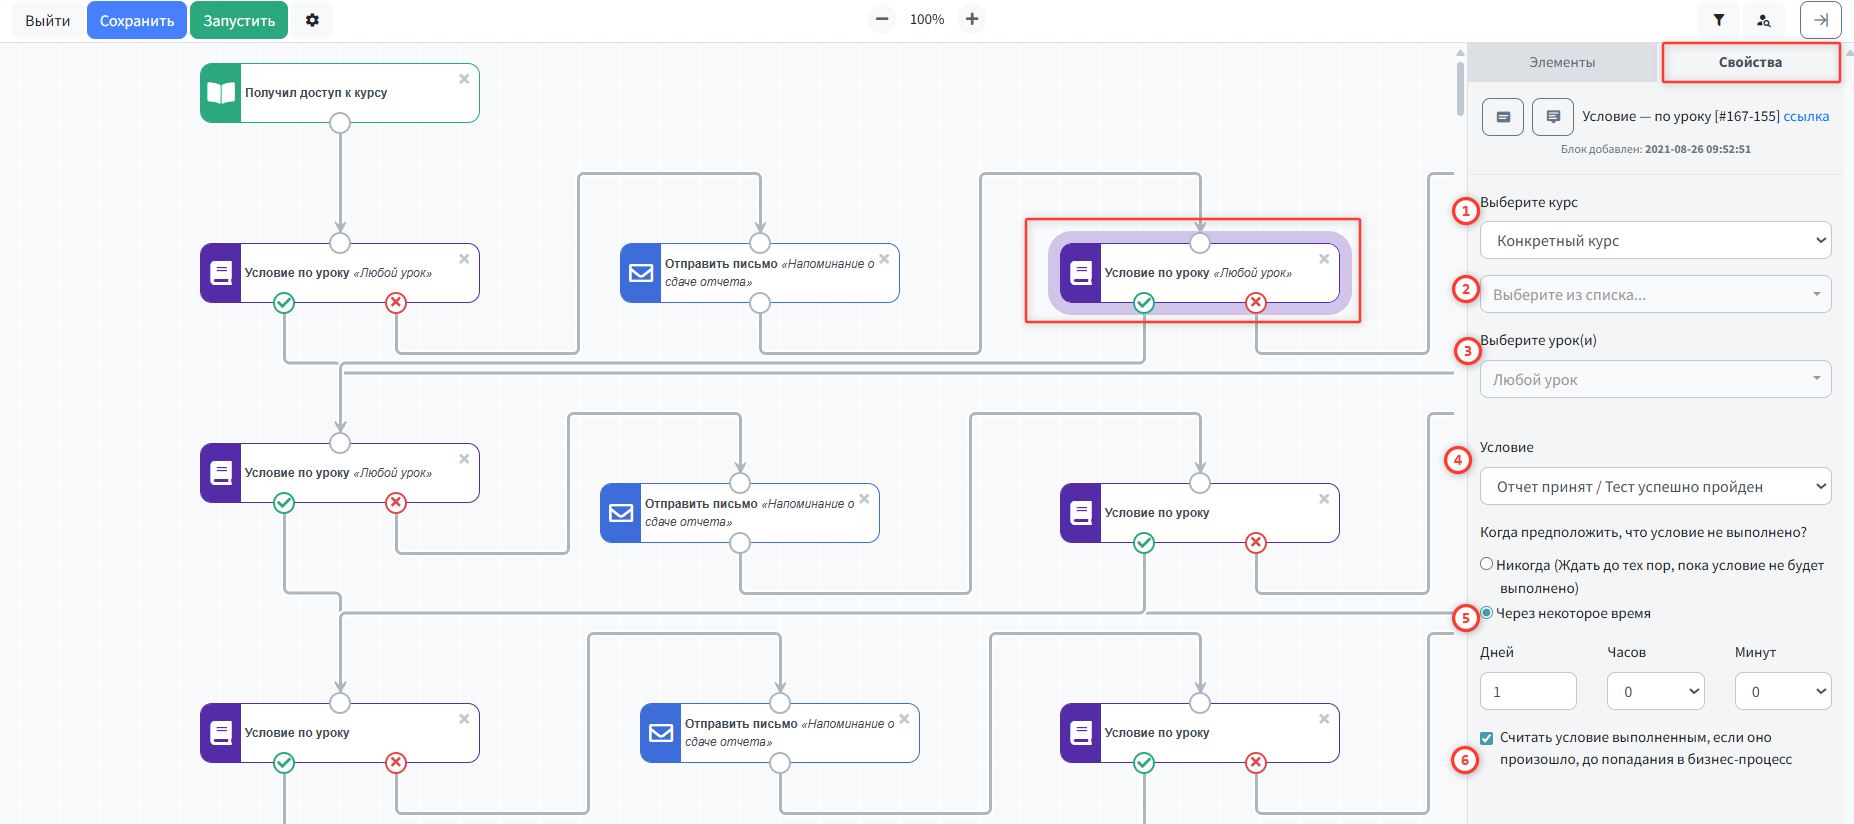Uncheck 'Считать условие выполненным' checkbox

tap(1487, 738)
